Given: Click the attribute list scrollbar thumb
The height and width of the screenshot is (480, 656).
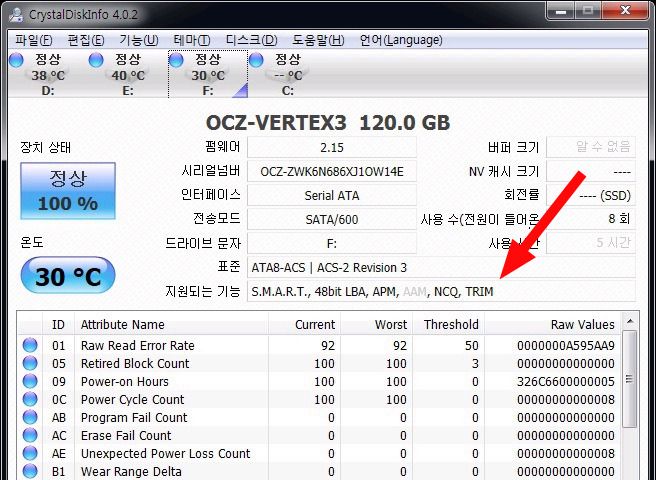Looking at the screenshot, I should pos(630,379).
